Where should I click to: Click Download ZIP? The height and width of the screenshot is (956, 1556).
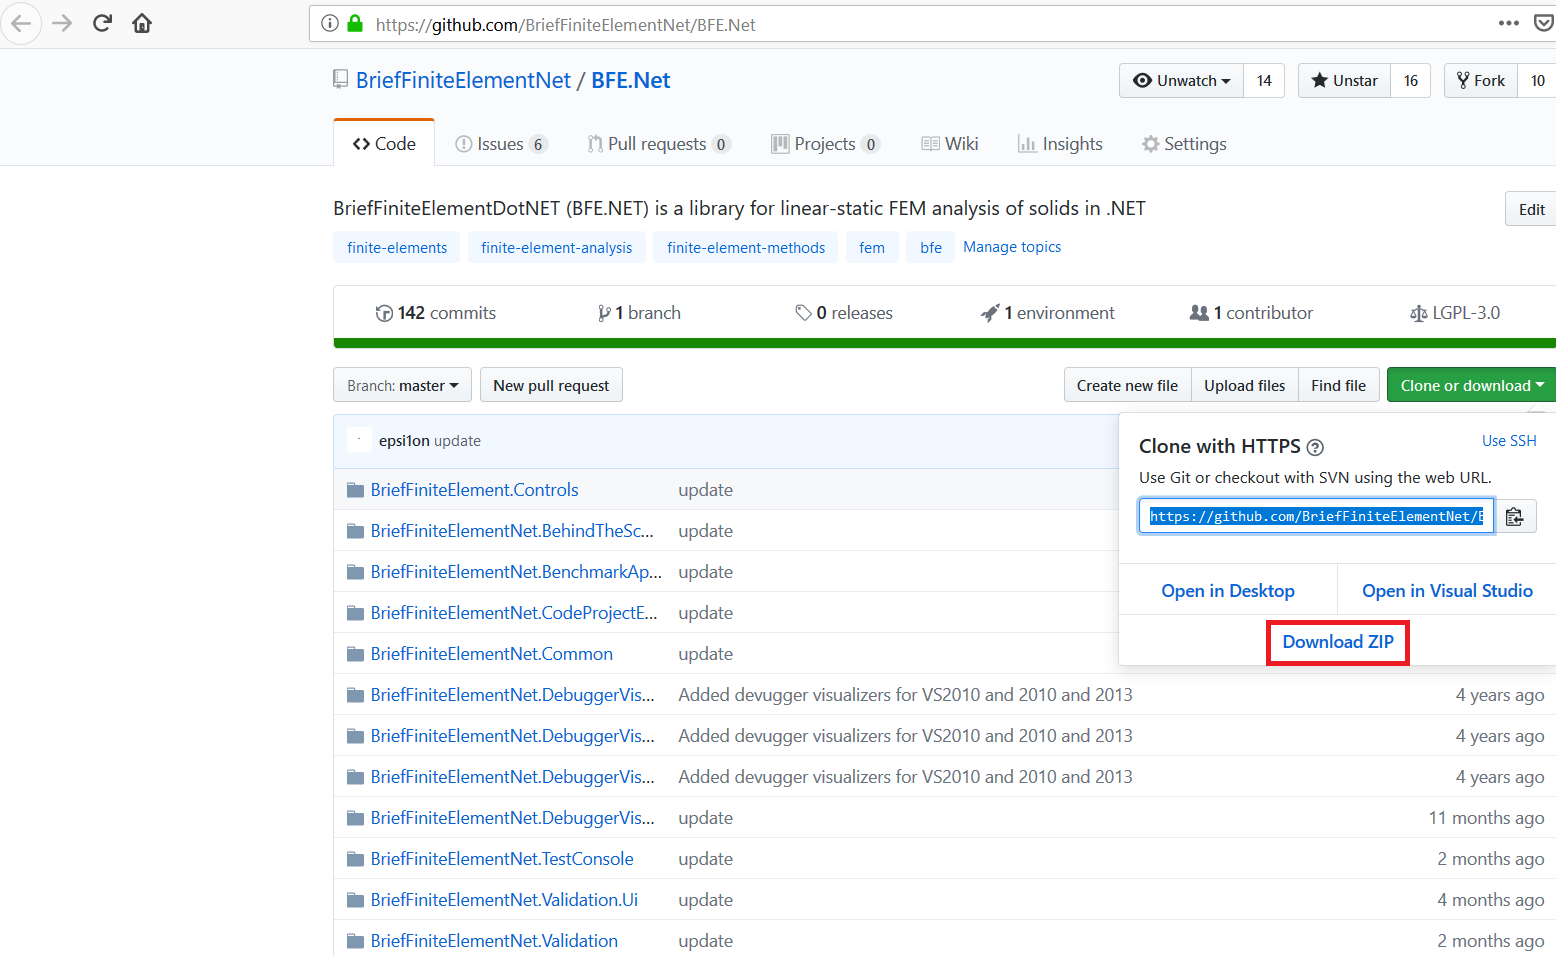click(1338, 642)
